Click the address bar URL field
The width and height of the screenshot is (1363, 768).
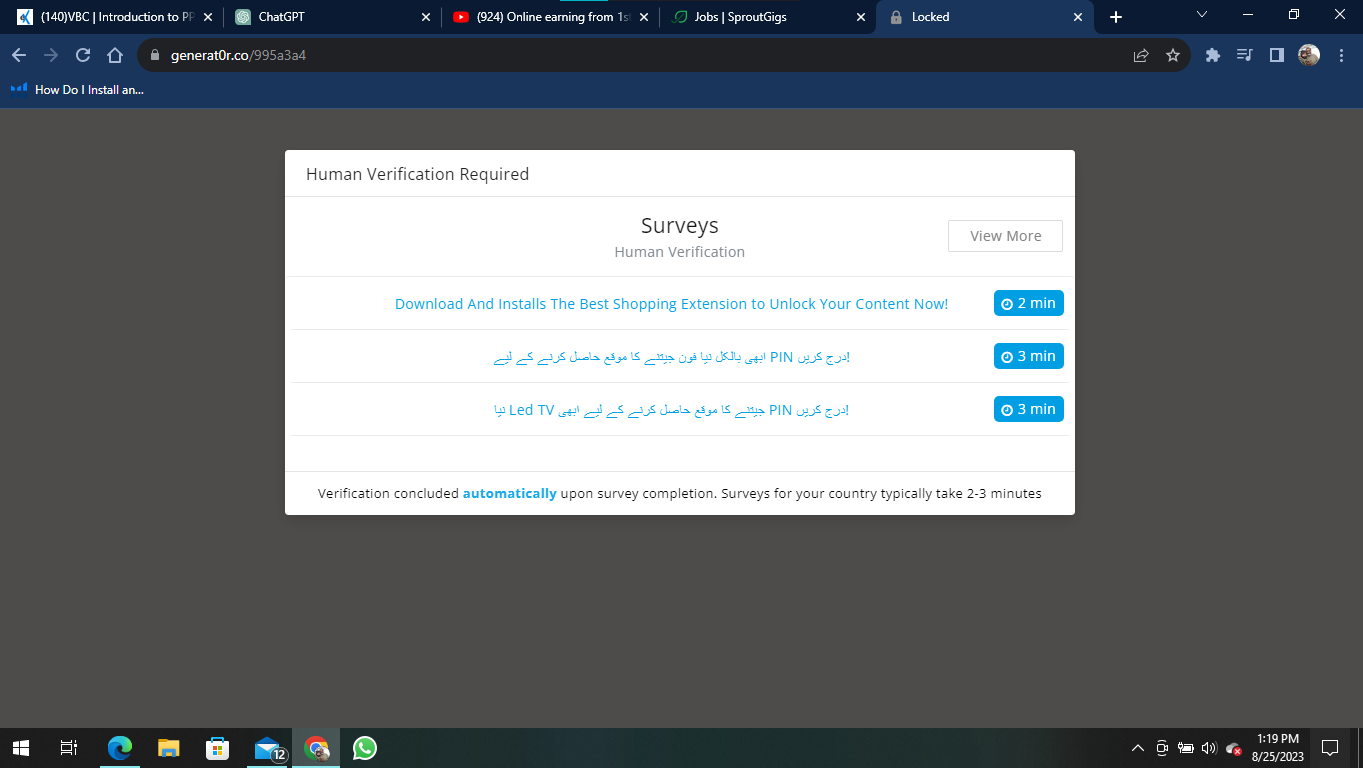click(640, 55)
